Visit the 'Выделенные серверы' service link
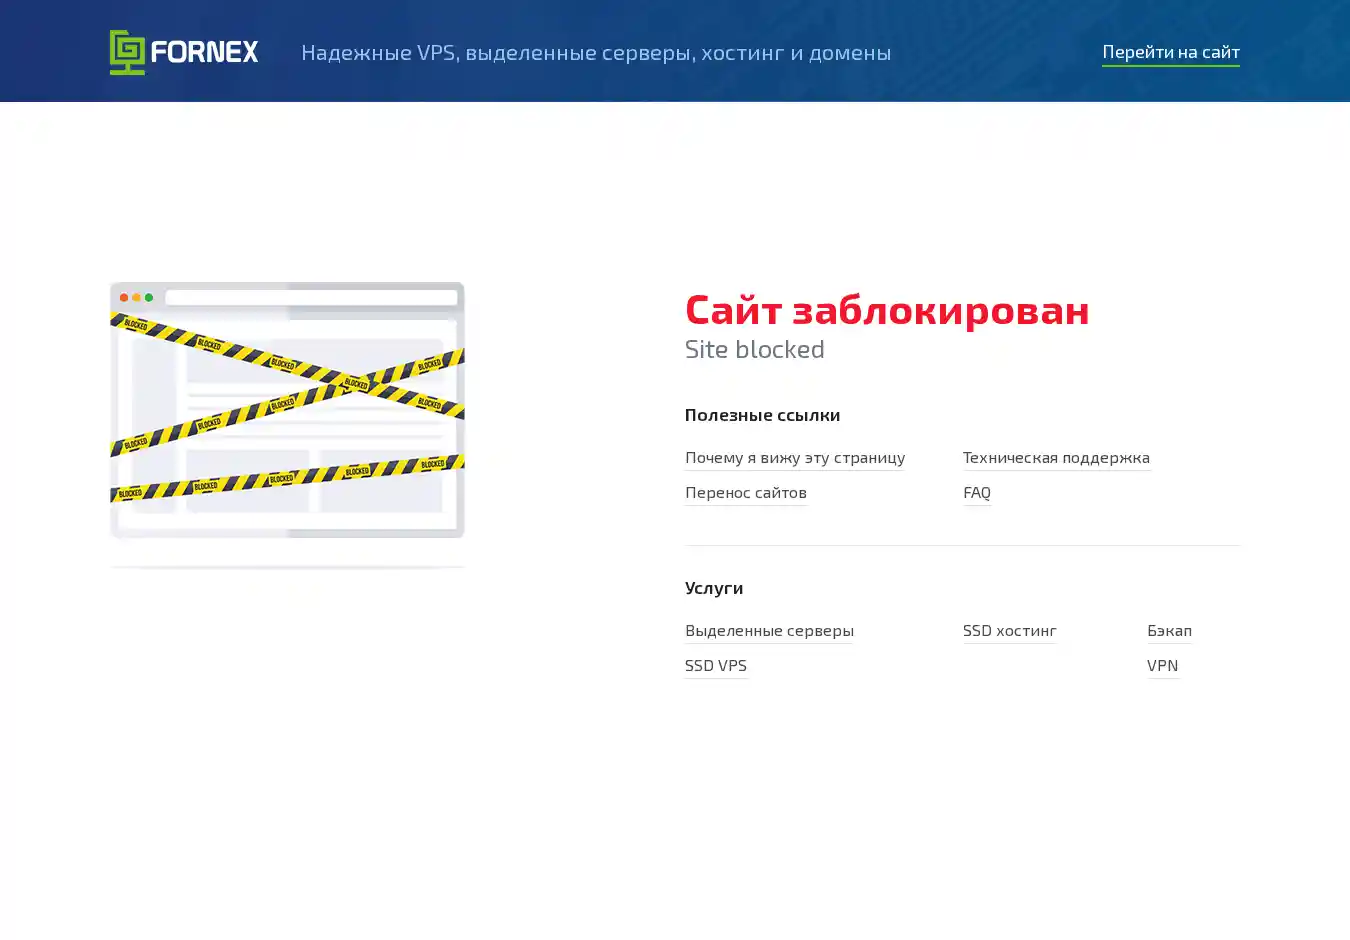This screenshot has height=940, width=1350. point(769,630)
